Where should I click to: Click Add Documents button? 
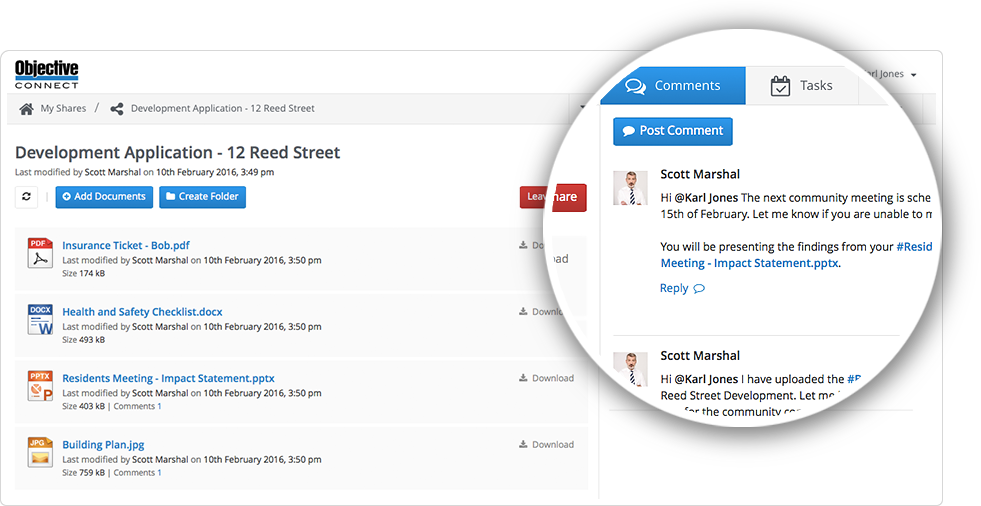(x=104, y=196)
